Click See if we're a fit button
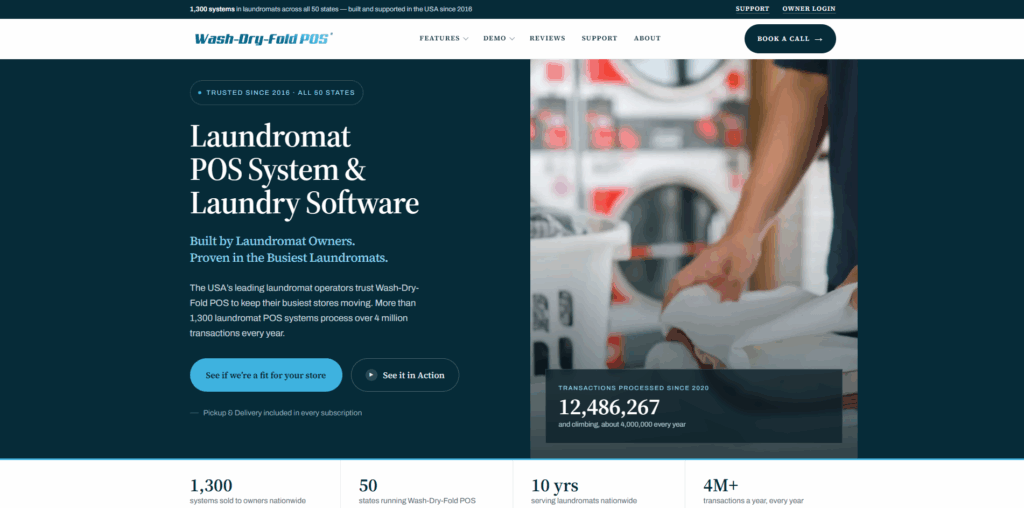 tap(266, 375)
